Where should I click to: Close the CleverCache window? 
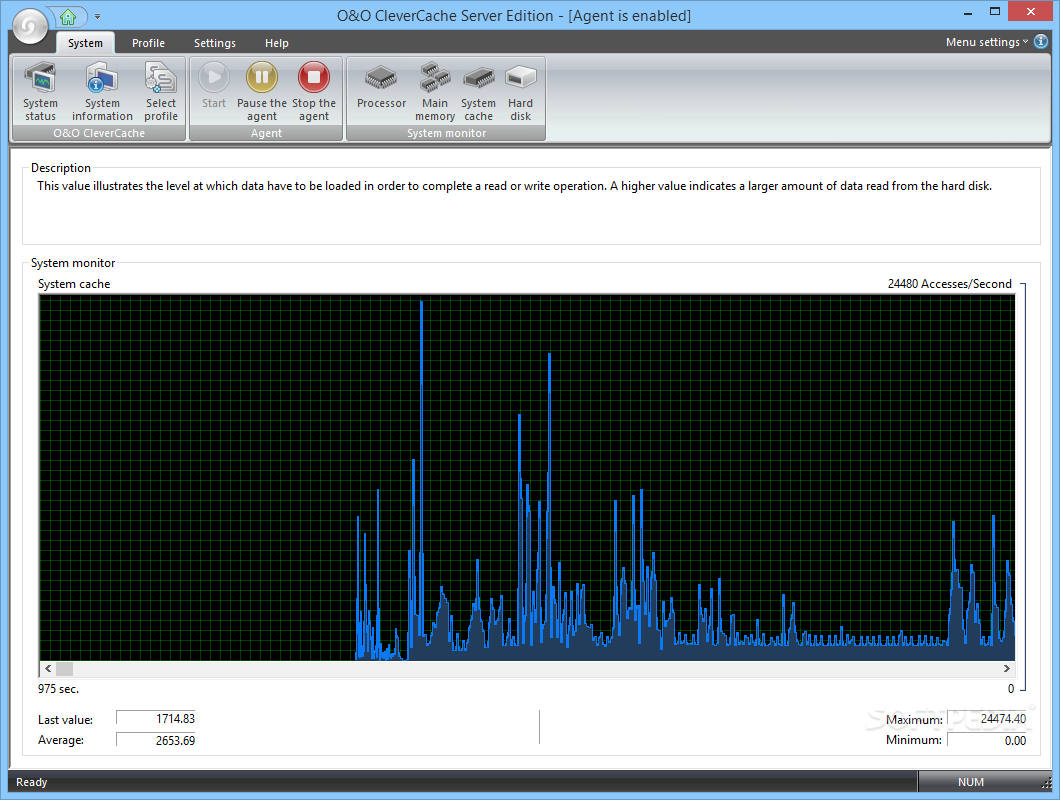click(x=1031, y=11)
